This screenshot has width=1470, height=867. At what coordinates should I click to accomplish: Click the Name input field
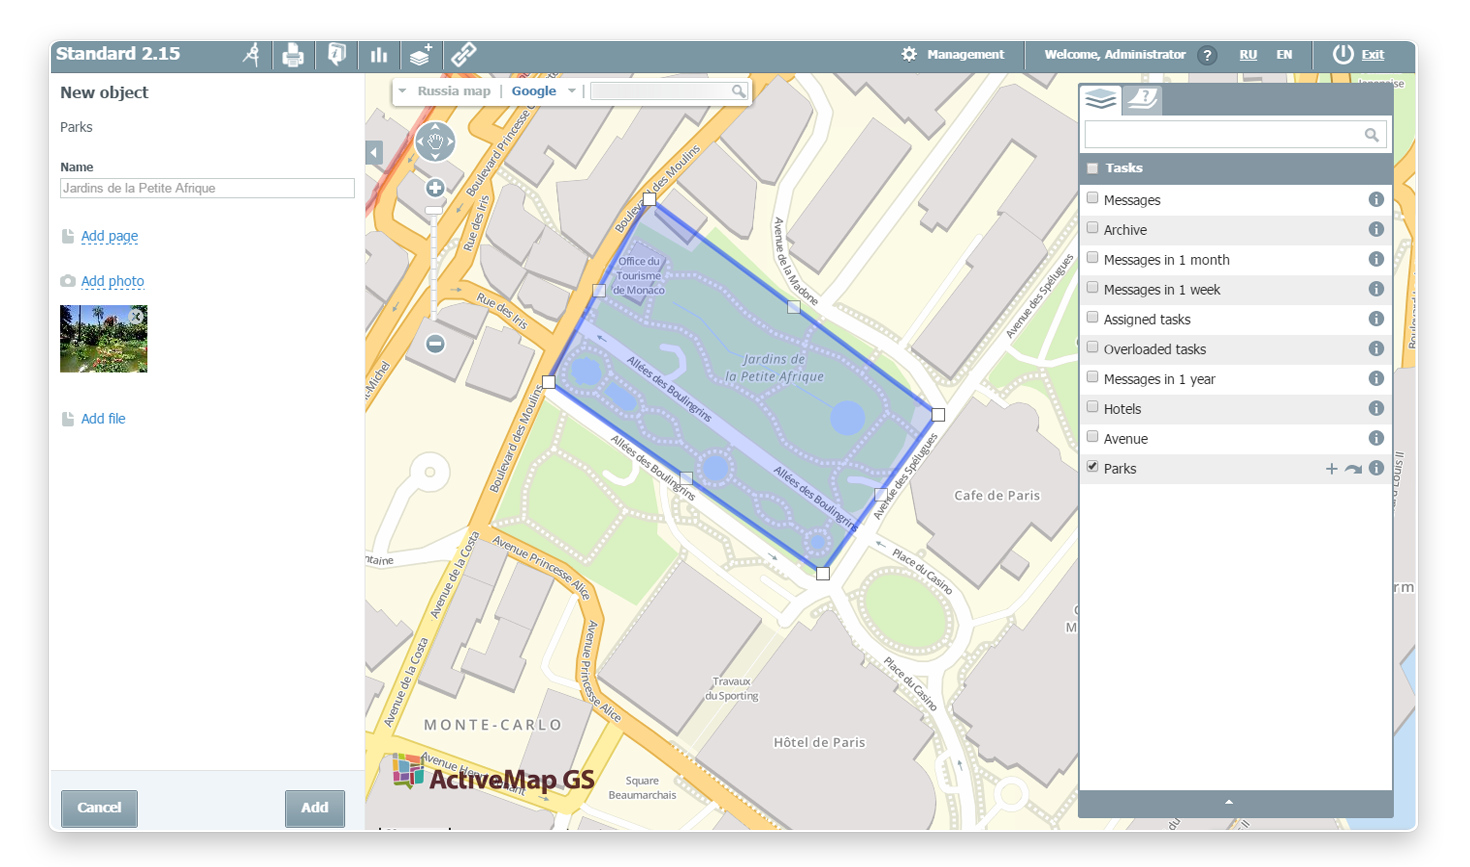(x=207, y=188)
